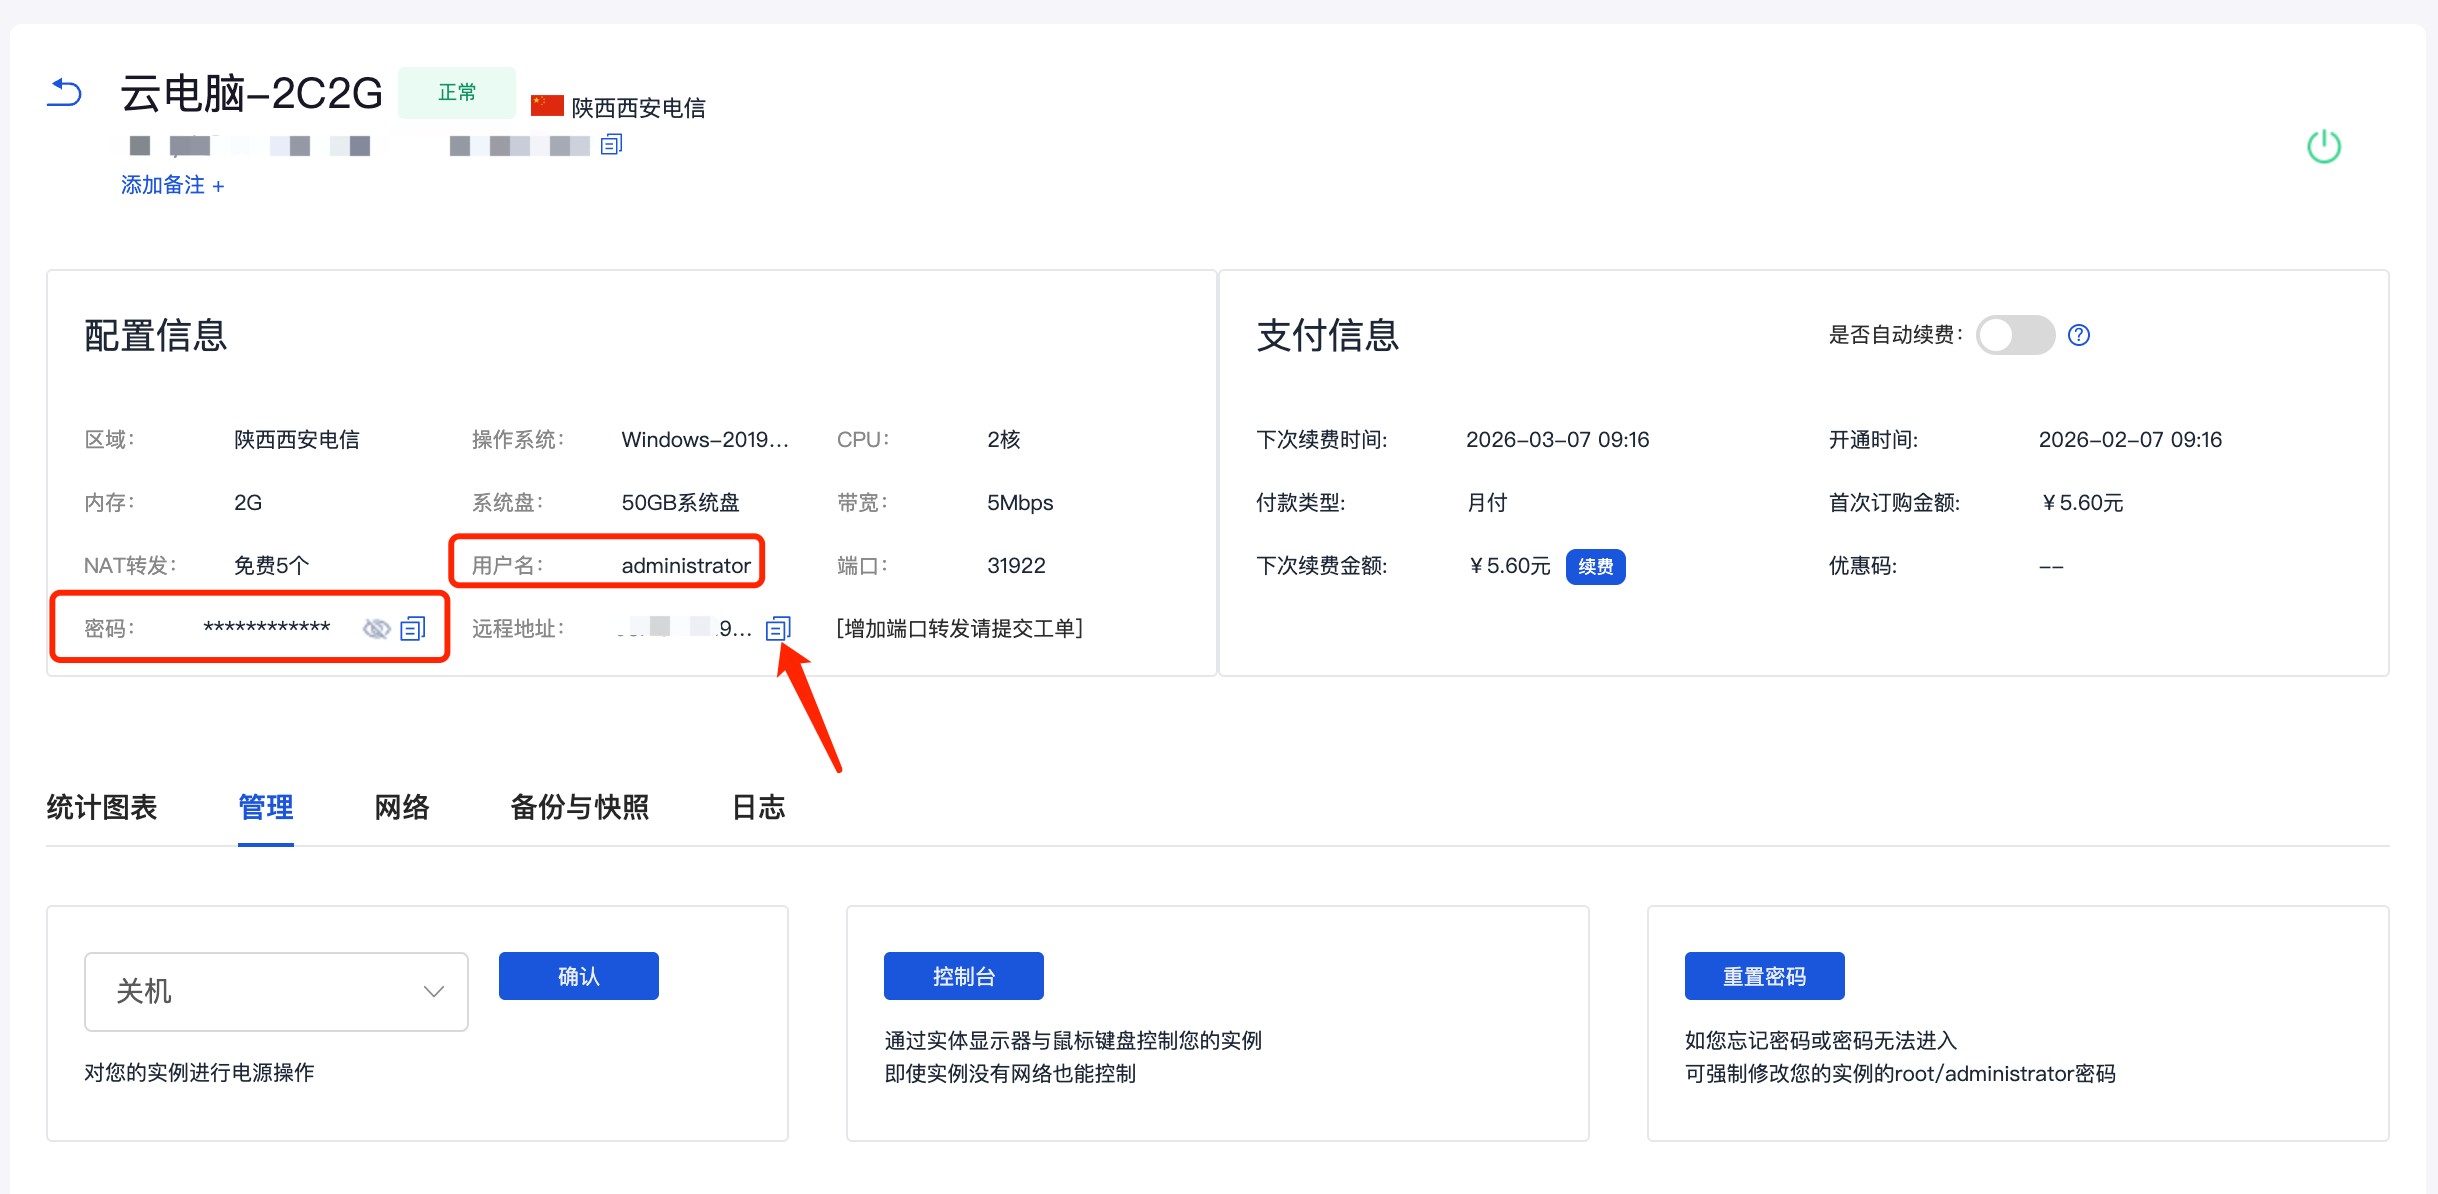Open the 控制台 console button
The image size is (2438, 1194).
[963, 976]
